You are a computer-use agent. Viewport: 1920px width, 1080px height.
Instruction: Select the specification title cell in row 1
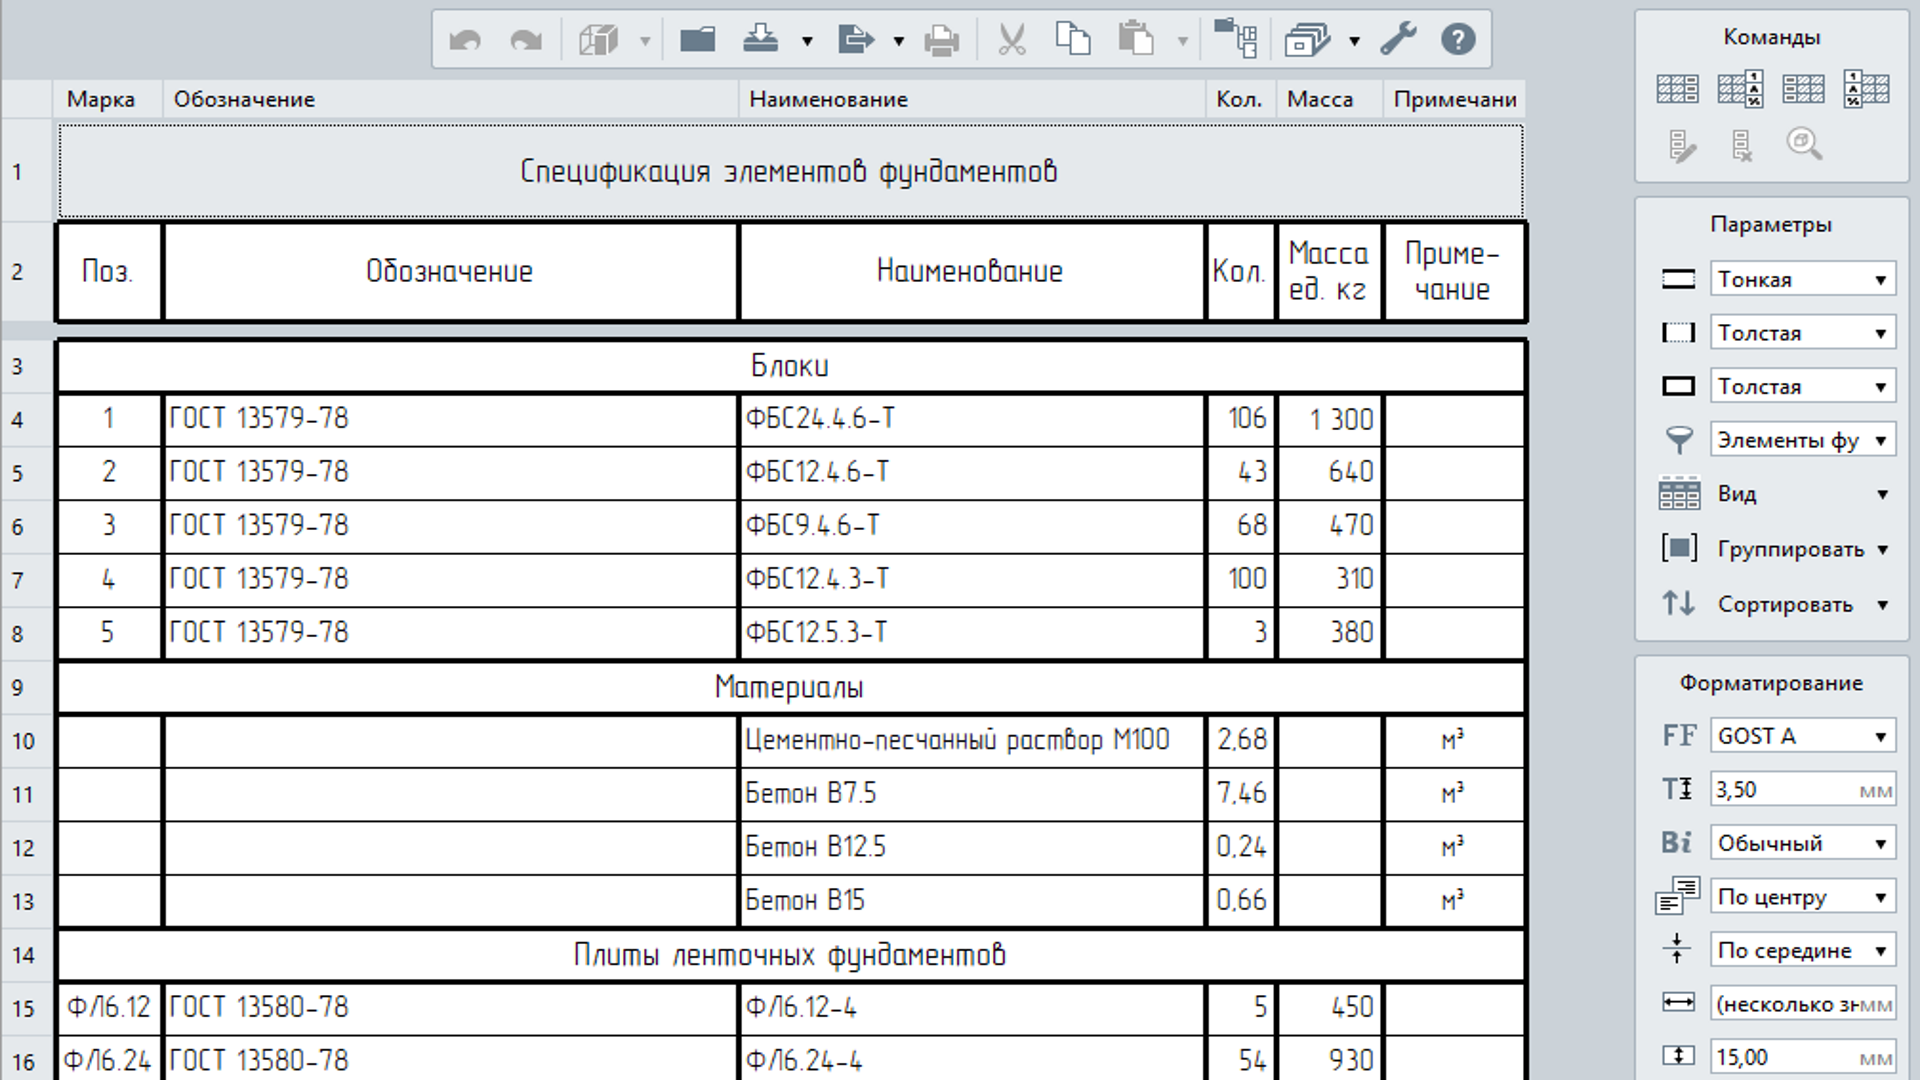coord(790,171)
